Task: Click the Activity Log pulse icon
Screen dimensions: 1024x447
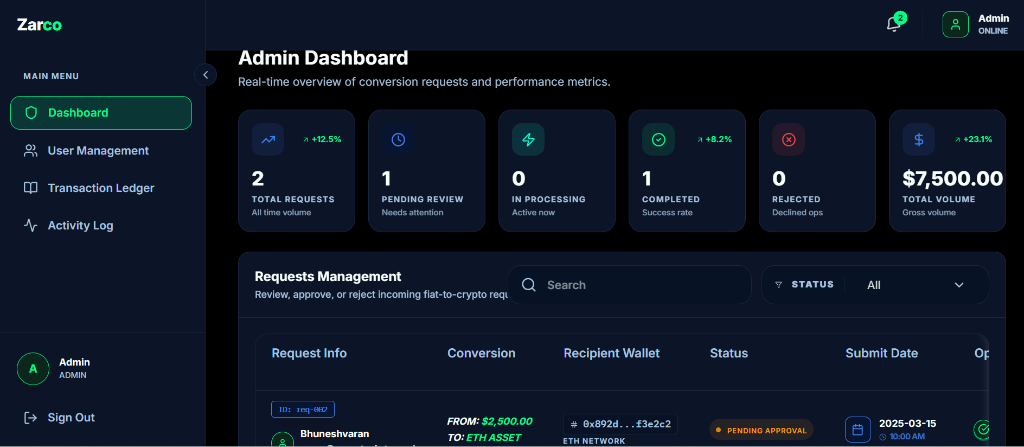Action: 31,225
